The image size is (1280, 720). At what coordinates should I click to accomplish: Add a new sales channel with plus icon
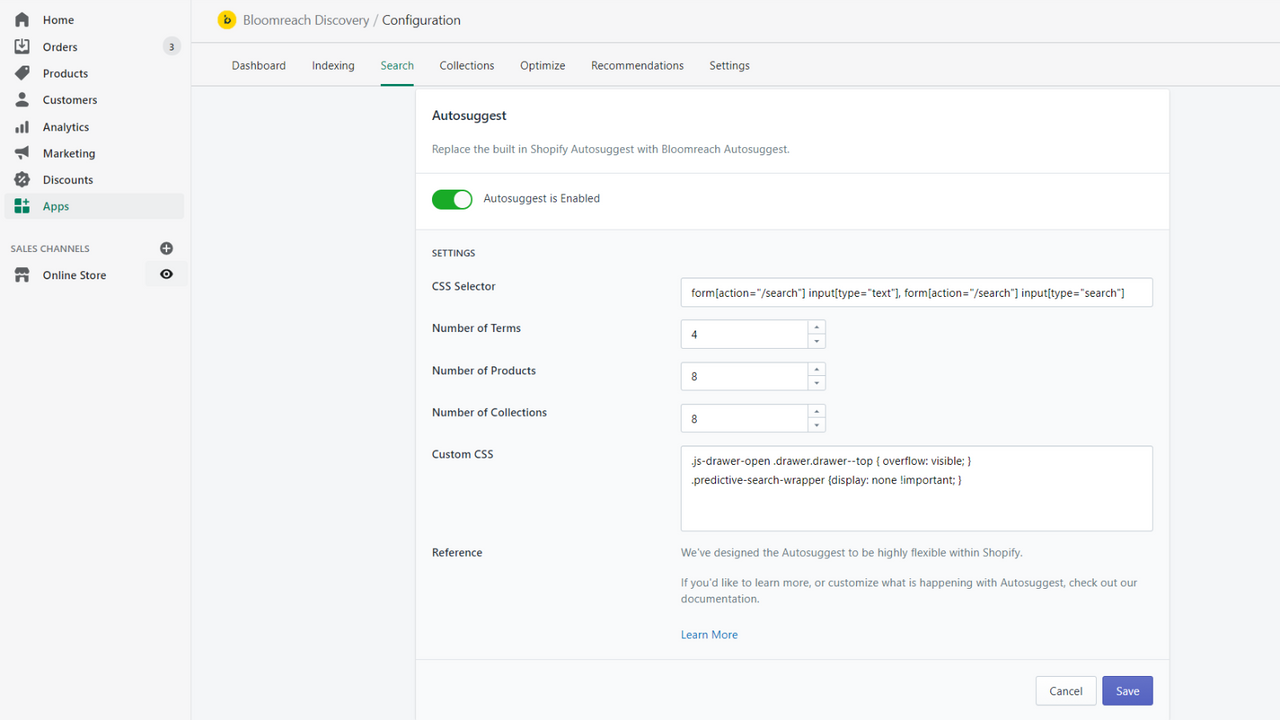(166, 248)
